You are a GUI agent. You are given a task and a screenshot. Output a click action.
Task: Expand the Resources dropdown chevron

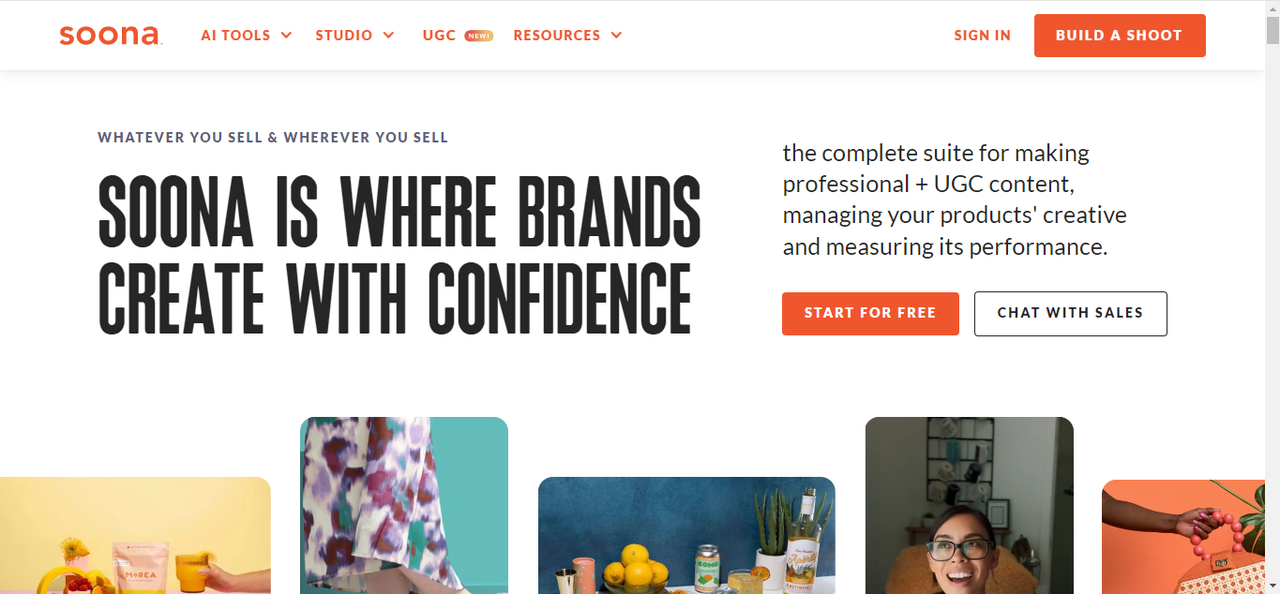(616, 35)
